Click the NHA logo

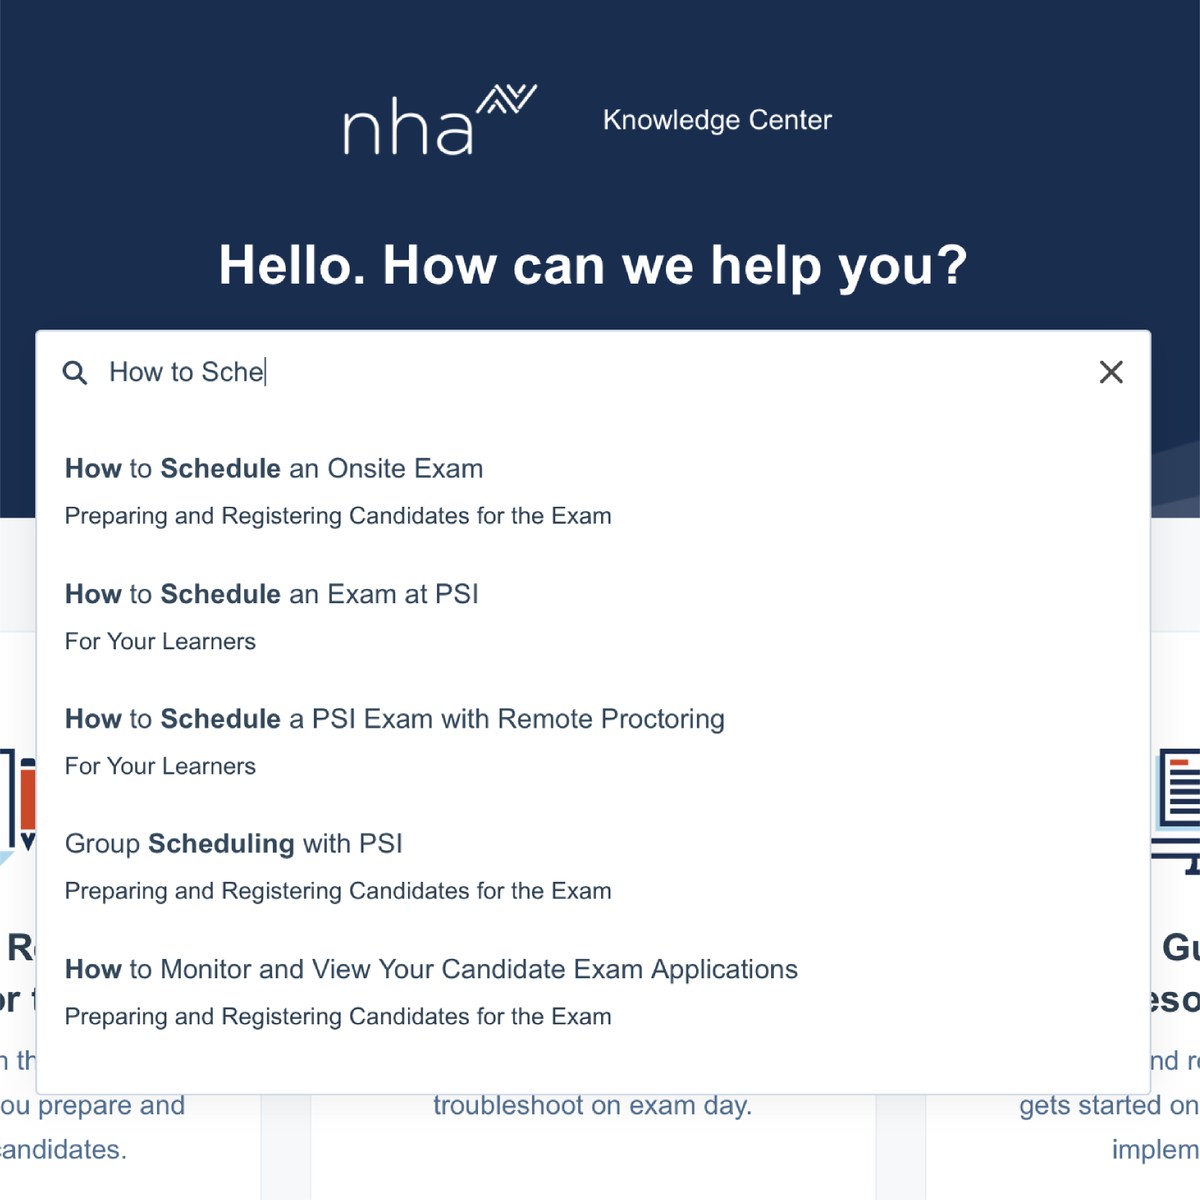(440, 120)
